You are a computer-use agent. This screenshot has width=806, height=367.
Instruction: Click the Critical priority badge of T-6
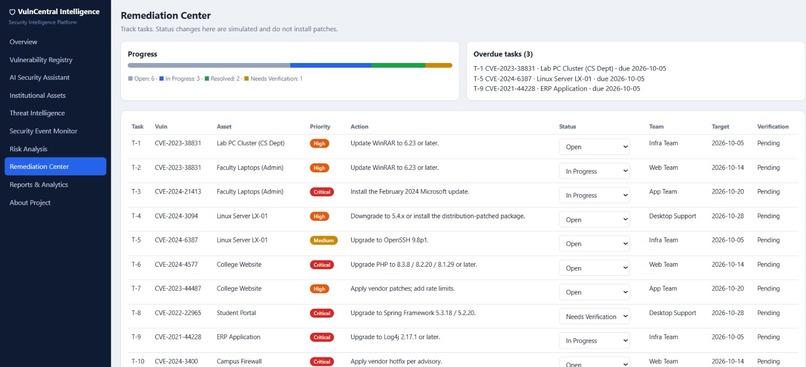point(322,265)
